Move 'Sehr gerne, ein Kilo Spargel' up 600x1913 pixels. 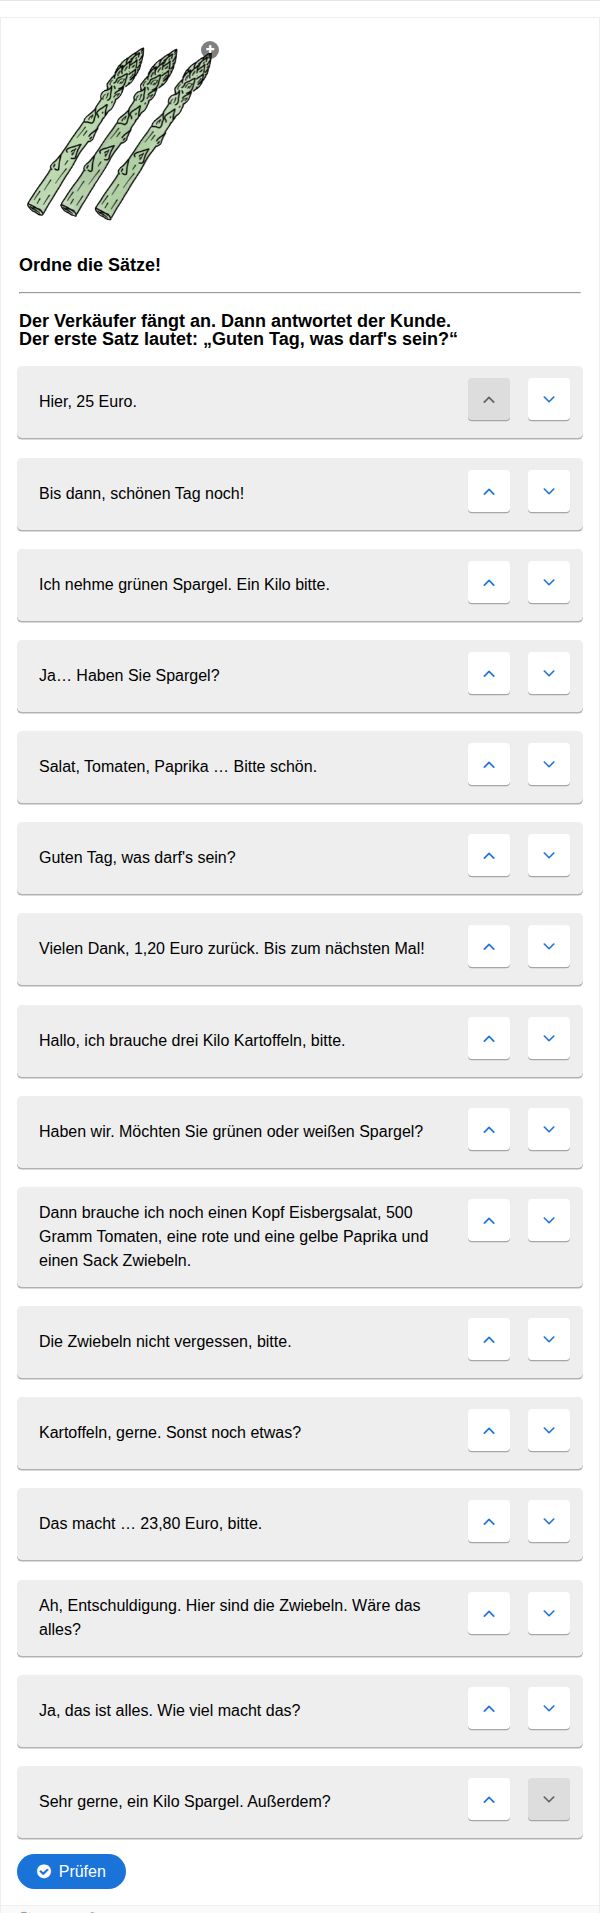click(489, 1799)
